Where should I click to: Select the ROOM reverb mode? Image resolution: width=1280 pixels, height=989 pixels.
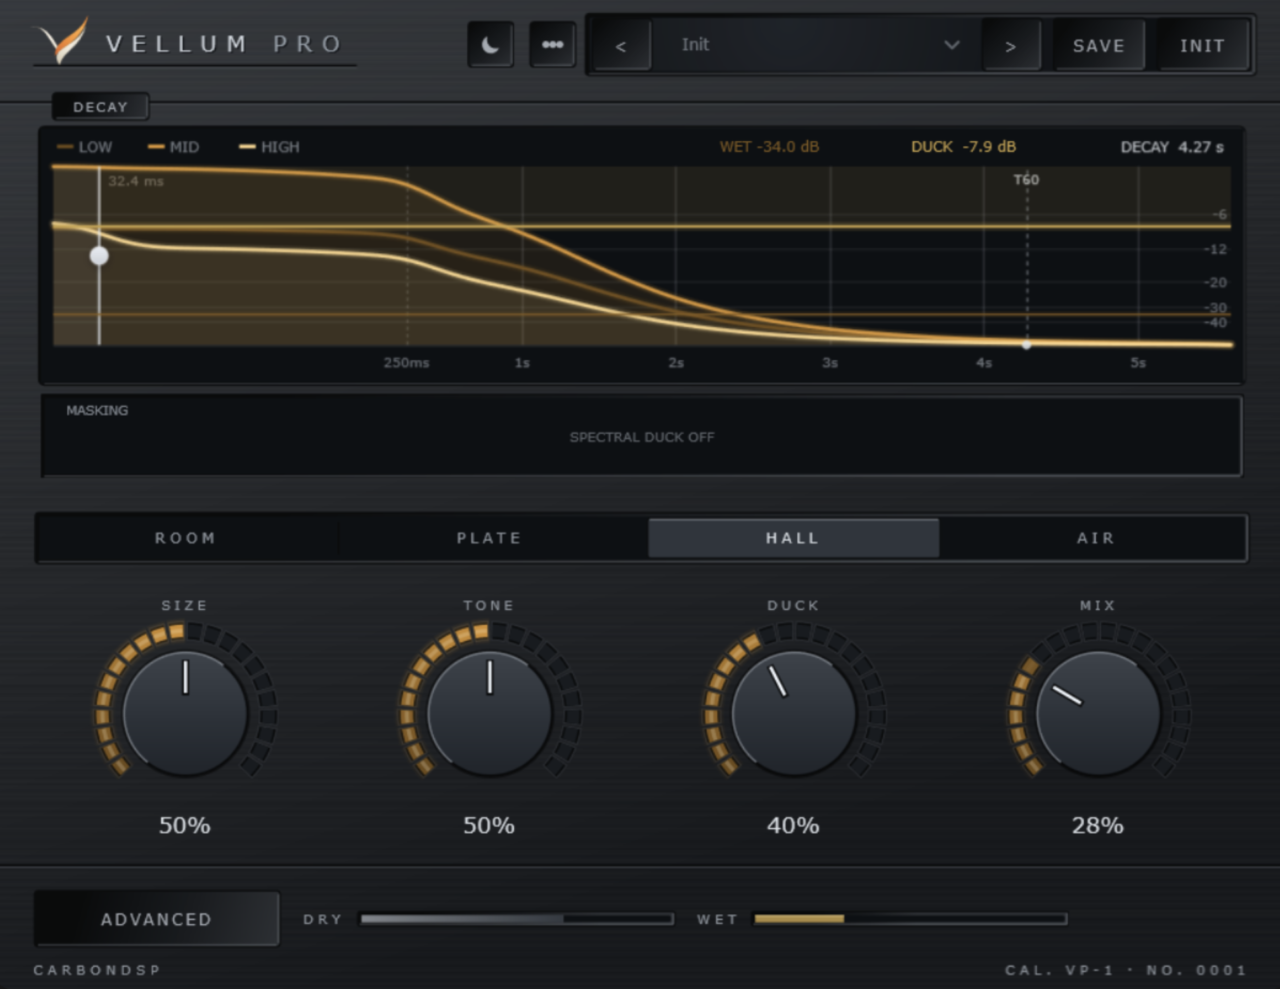click(186, 538)
